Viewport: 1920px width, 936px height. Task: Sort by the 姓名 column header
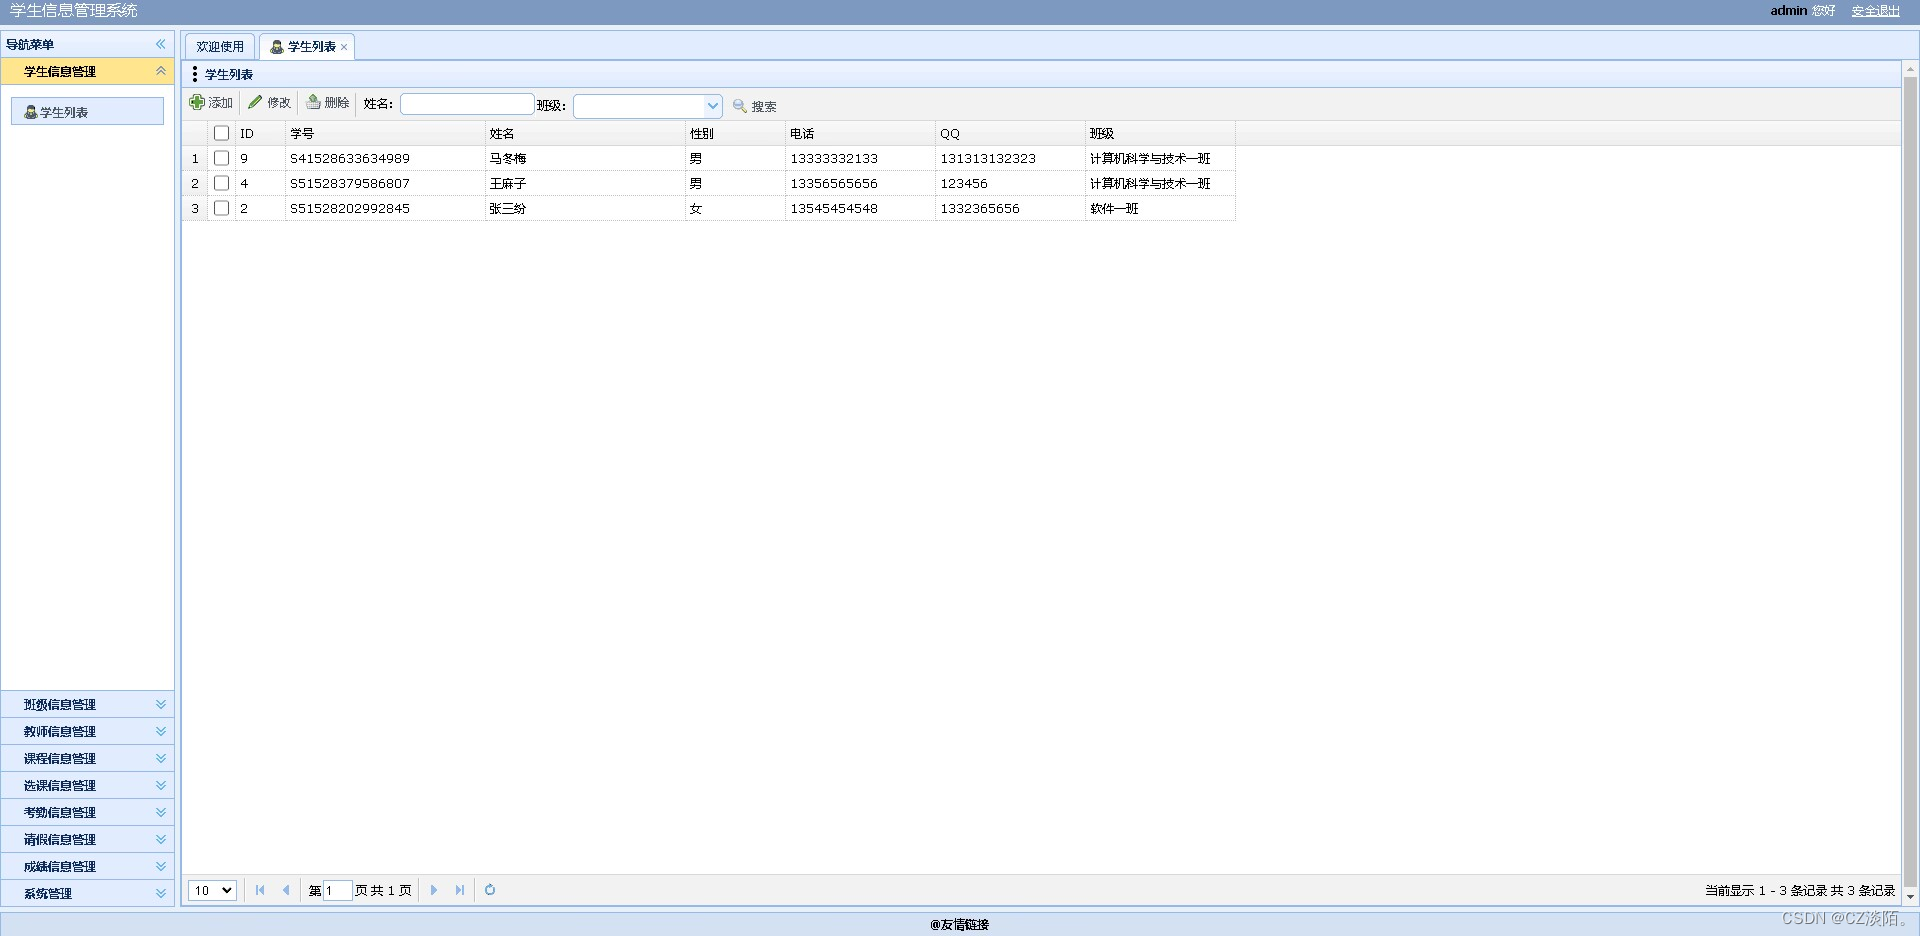point(585,133)
